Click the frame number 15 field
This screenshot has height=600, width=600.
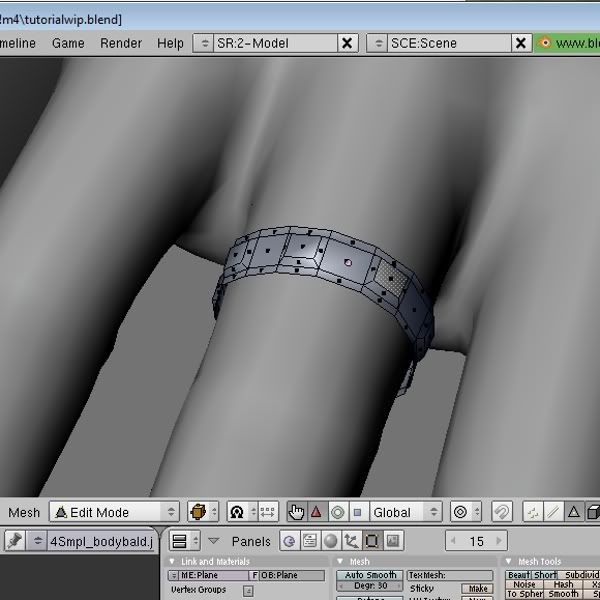(x=477, y=541)
